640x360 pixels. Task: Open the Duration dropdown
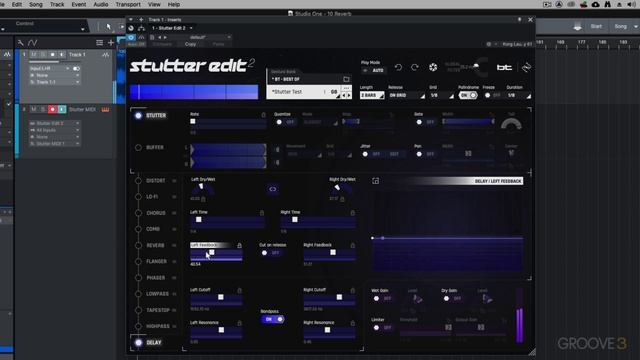click(518, 95)
